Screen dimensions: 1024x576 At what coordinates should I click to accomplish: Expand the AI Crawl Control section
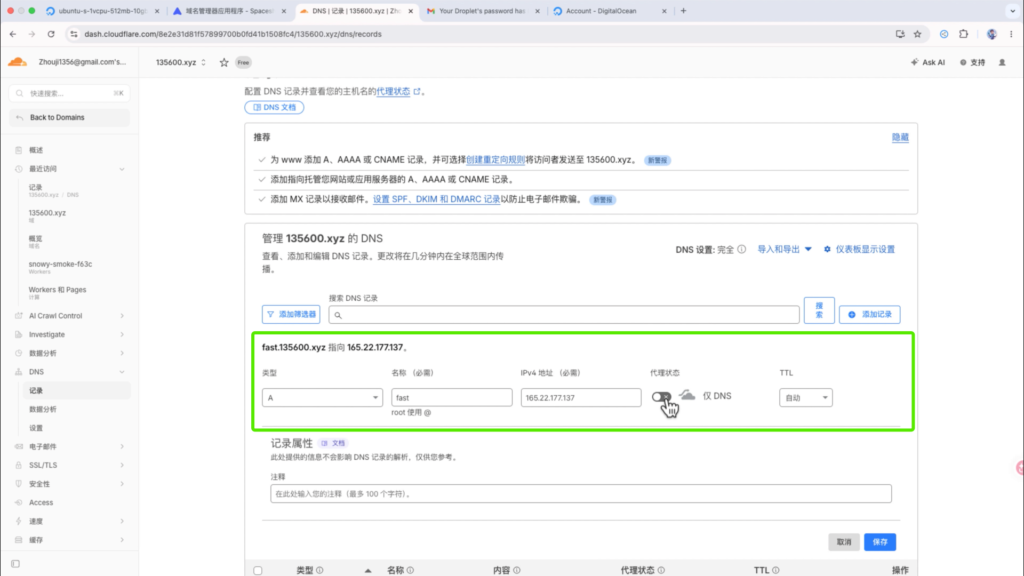point(121,315)
